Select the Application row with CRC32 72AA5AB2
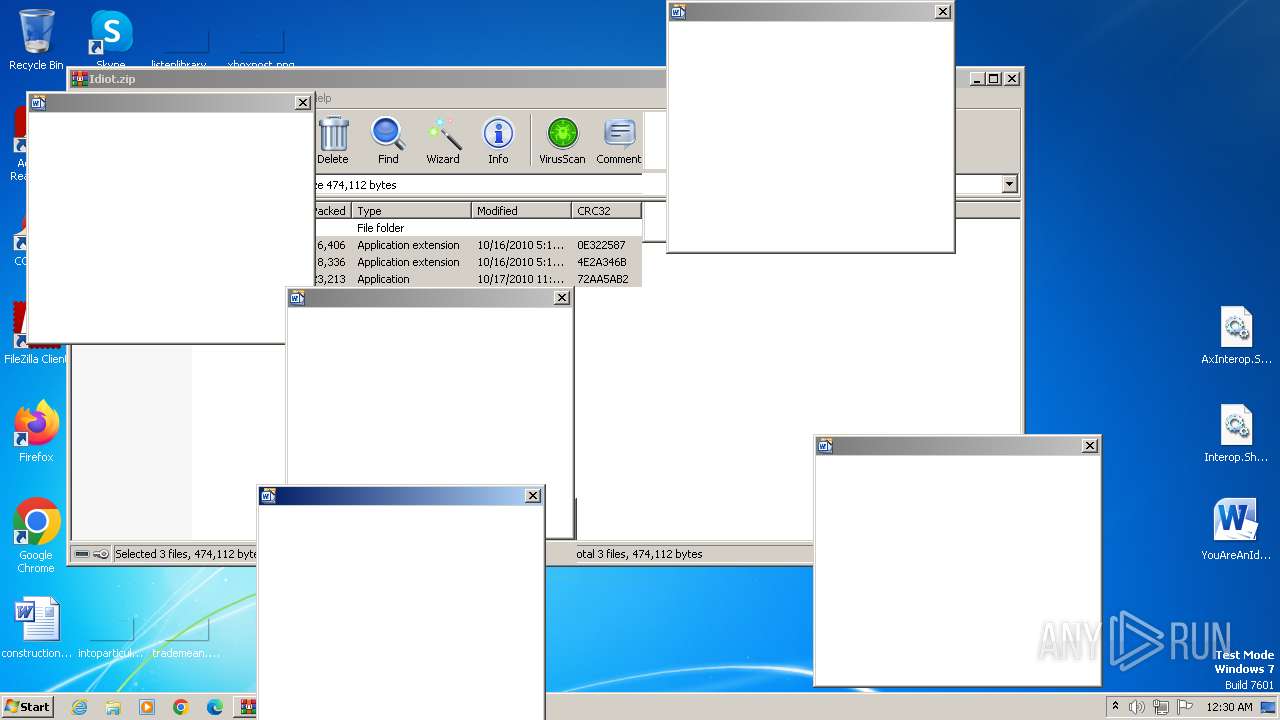Screen dimensions: 1280x720 (x=477, y=279)
